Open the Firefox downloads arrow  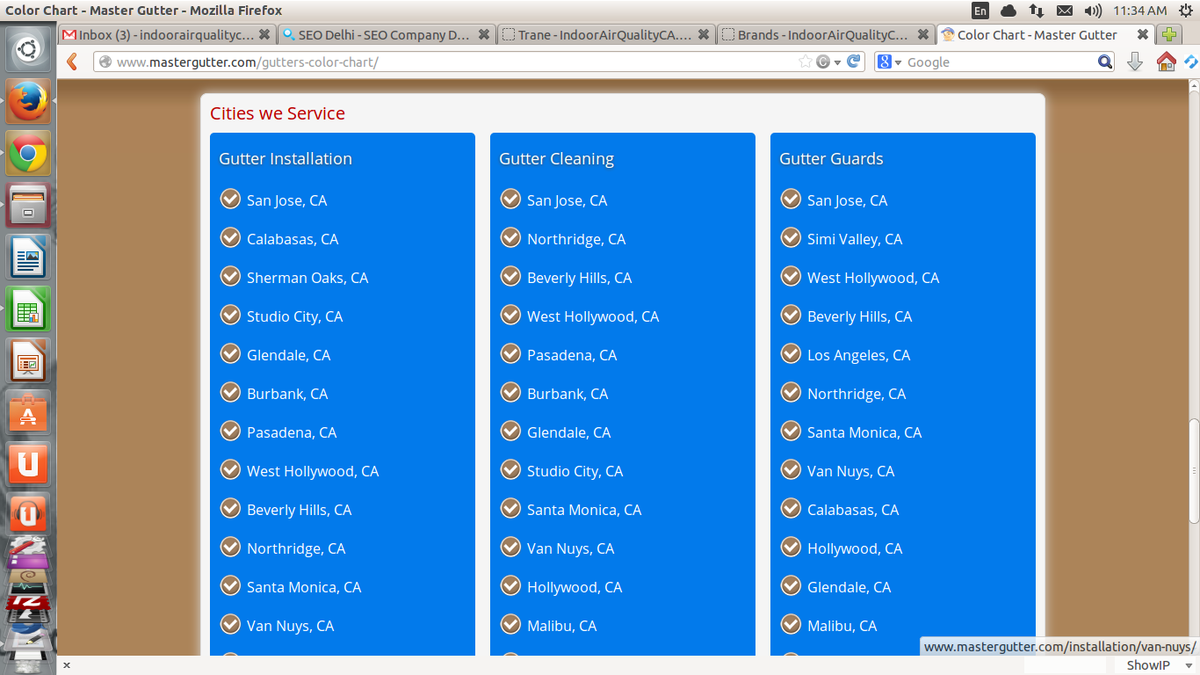tap(1135, 62)
